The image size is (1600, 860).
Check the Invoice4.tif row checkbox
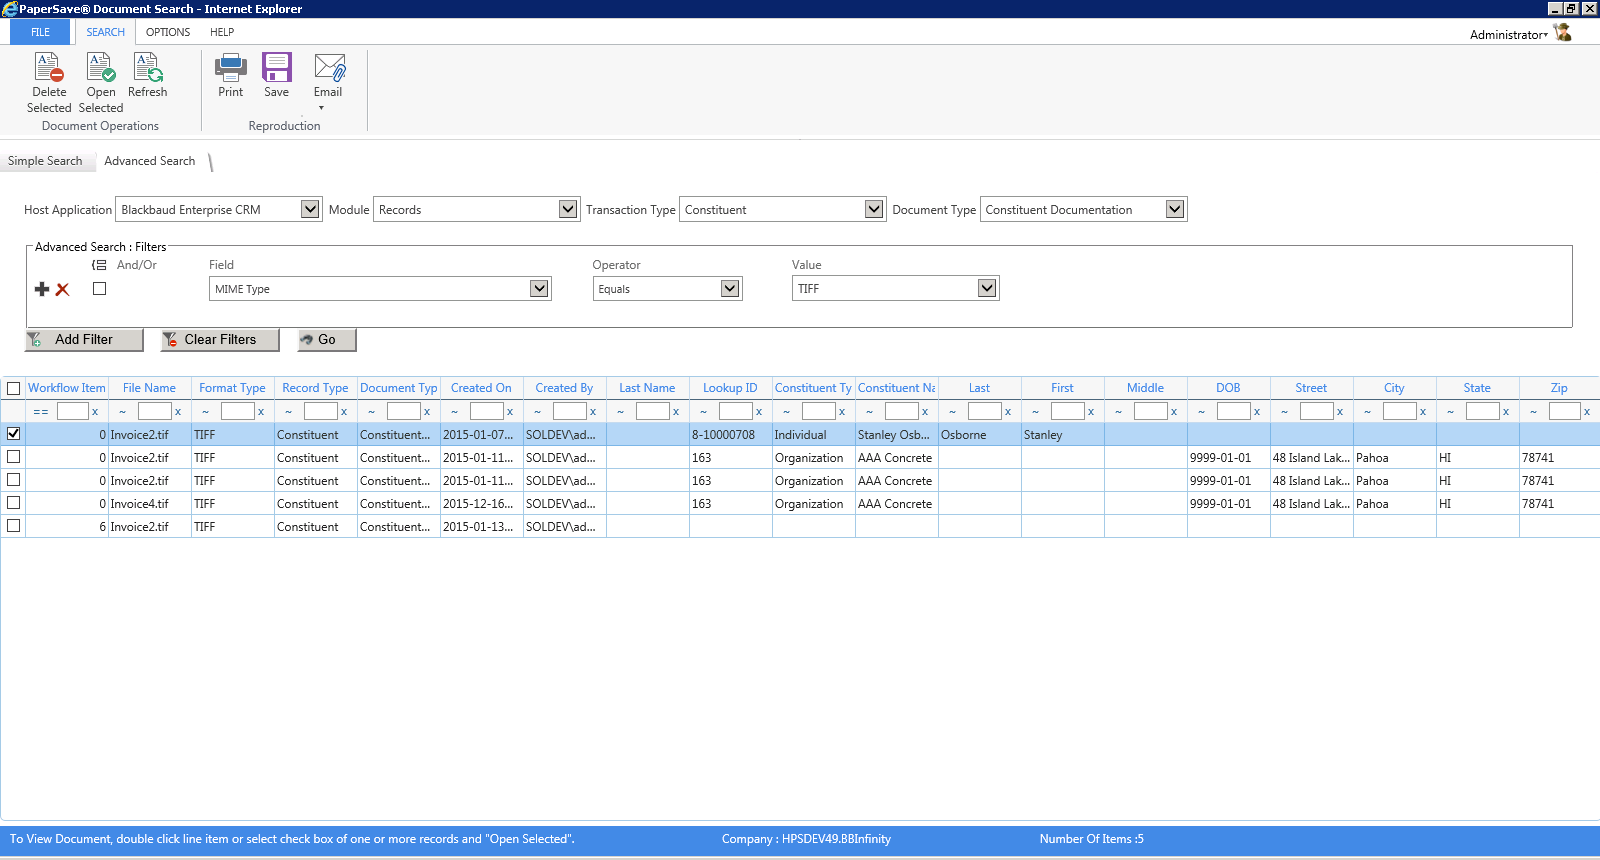tap(14, 503)
